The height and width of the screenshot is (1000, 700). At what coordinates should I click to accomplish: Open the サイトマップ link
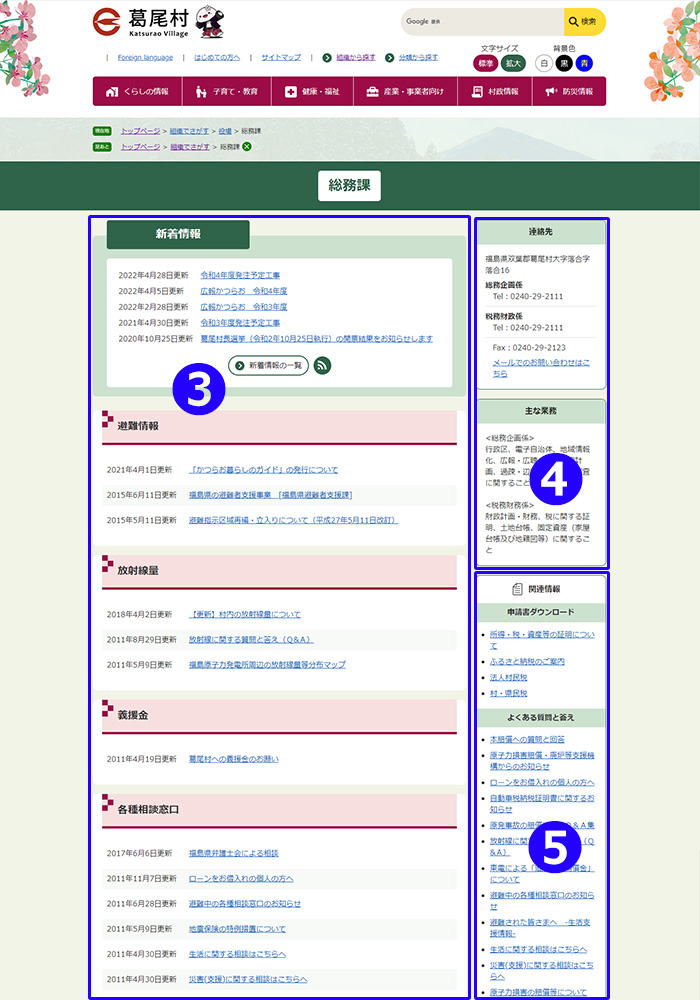pos(281,57)
